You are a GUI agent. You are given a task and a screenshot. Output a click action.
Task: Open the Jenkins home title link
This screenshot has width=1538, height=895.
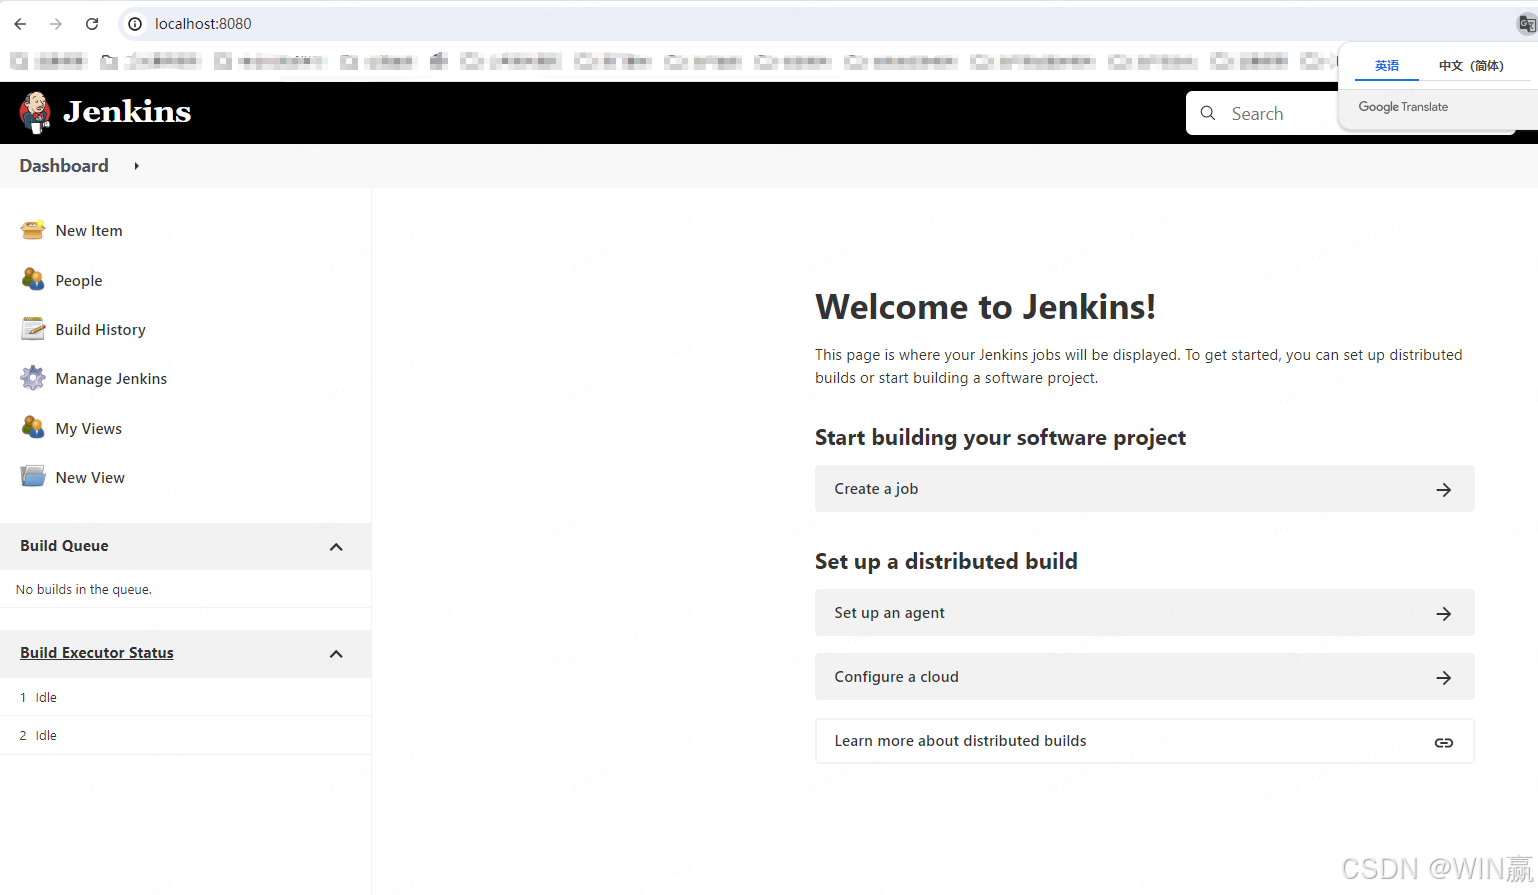[127, 112]
